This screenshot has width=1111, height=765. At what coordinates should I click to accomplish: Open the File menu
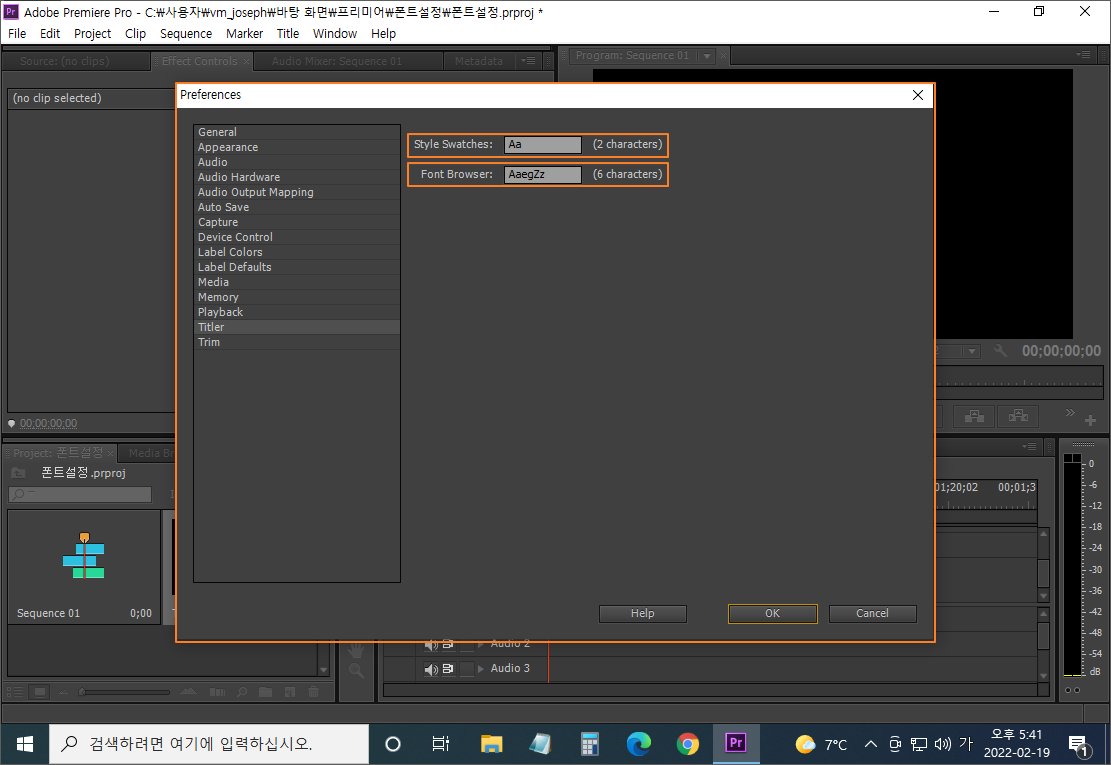17,33
